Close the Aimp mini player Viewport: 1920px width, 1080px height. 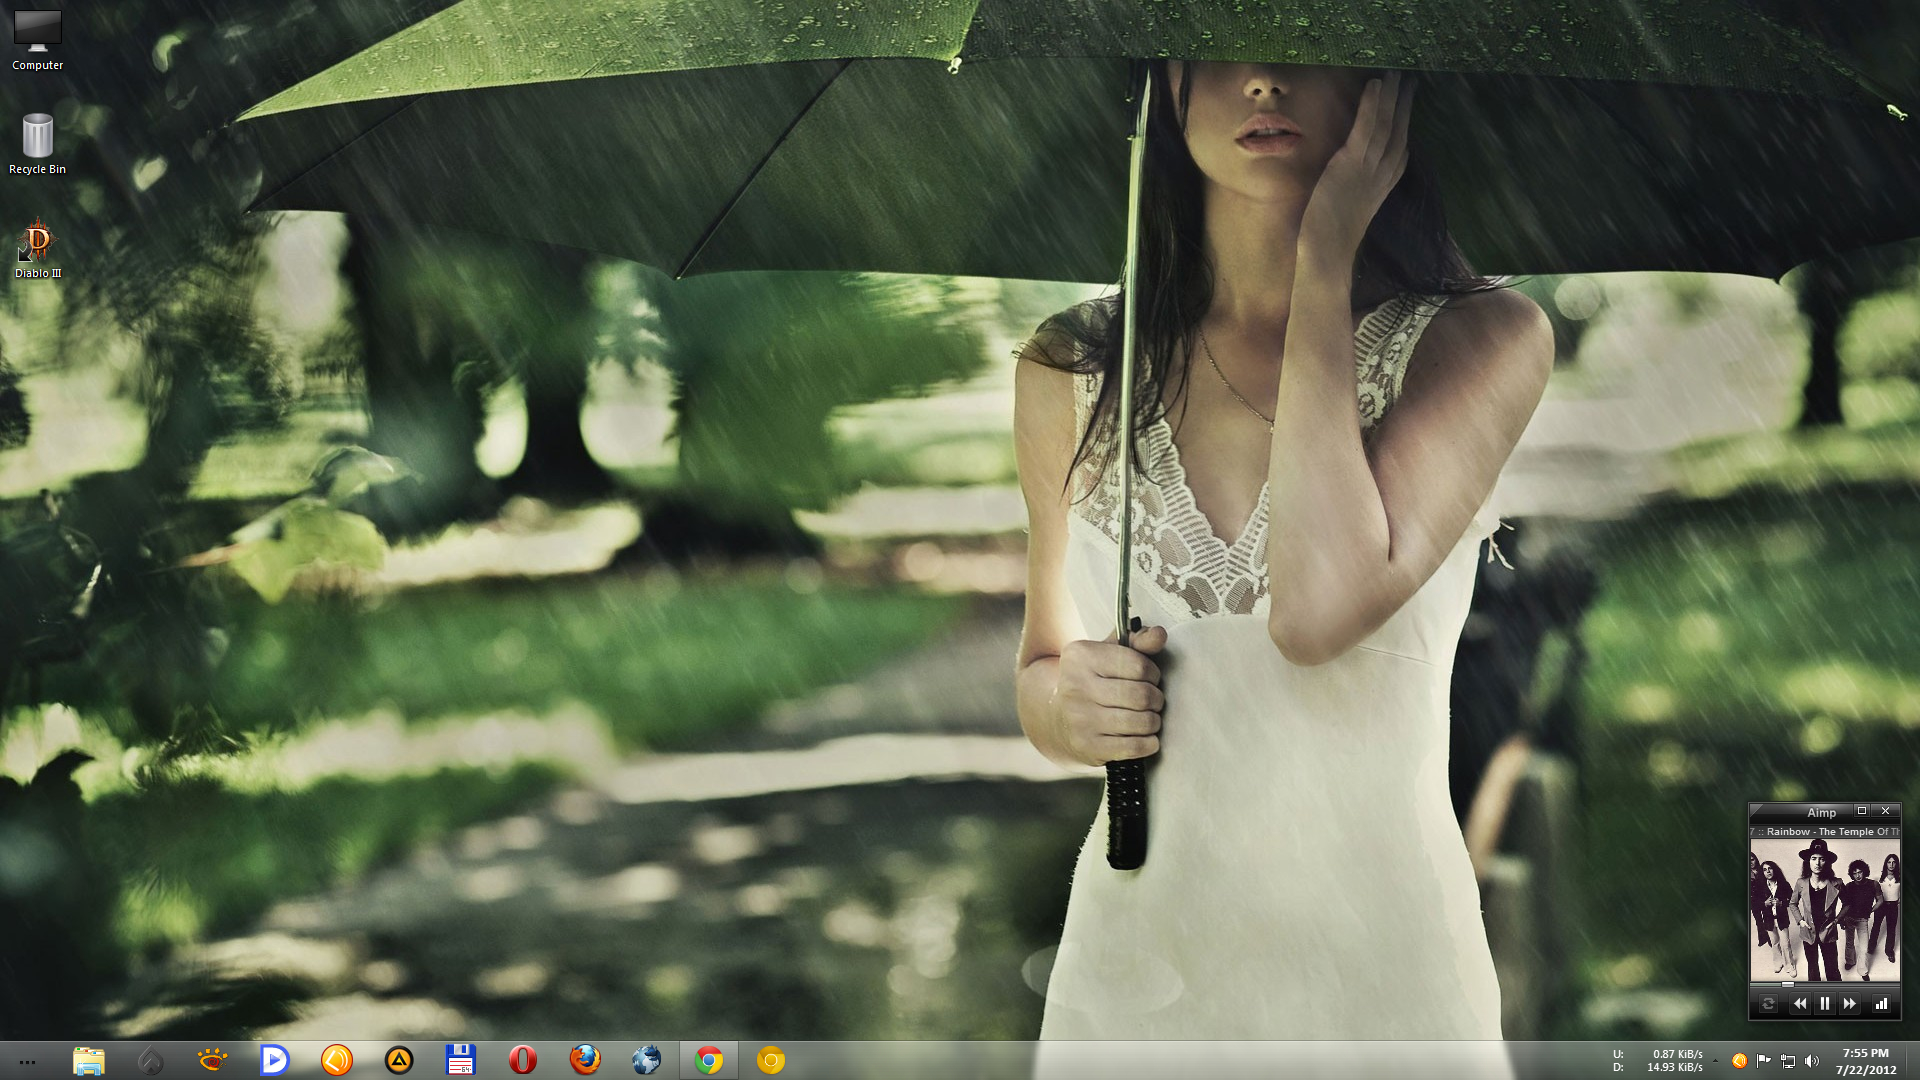click(x=1886, y=811)
